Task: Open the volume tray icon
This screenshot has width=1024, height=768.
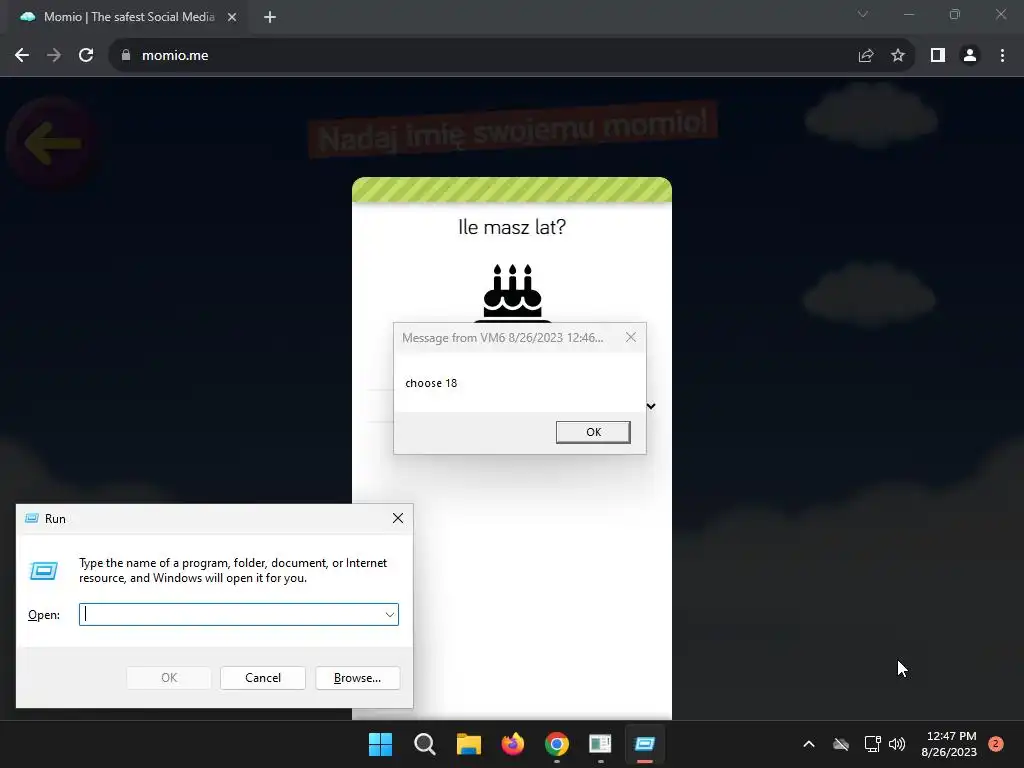Action: pos(897,744)
